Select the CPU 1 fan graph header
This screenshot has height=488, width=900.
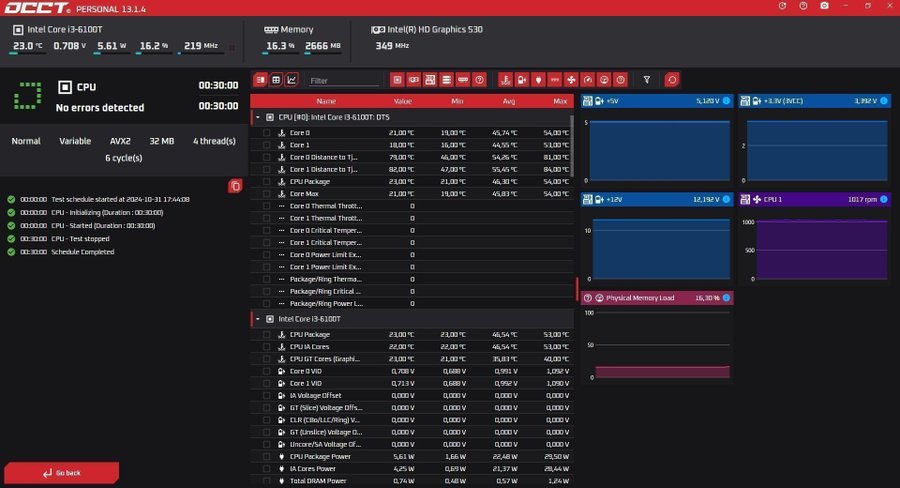click(x=814, y=199)
